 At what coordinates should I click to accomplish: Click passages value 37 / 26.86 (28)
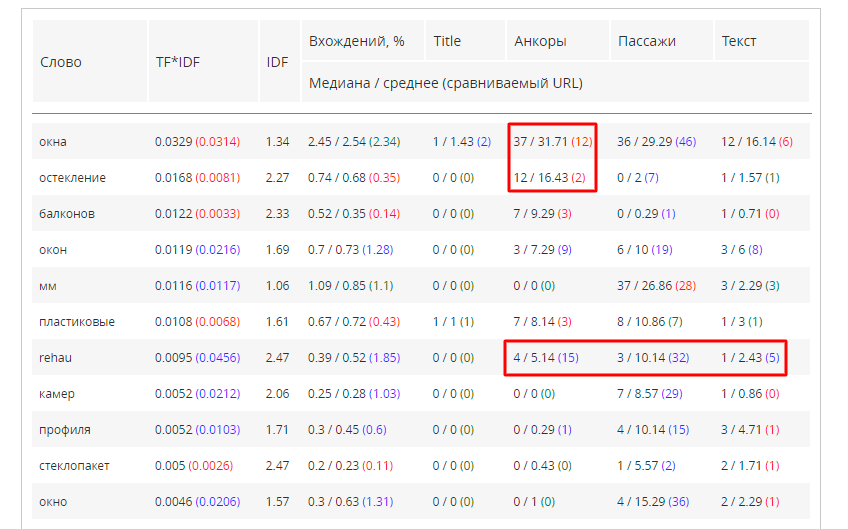657,286
